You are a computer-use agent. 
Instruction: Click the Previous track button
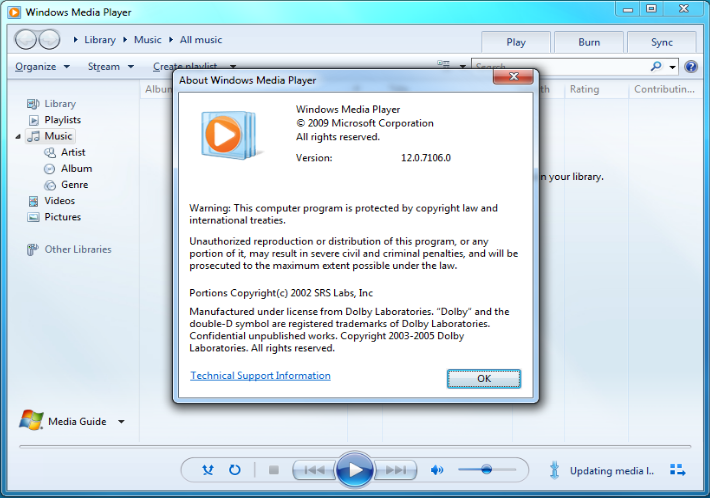[x=314, y=470]
